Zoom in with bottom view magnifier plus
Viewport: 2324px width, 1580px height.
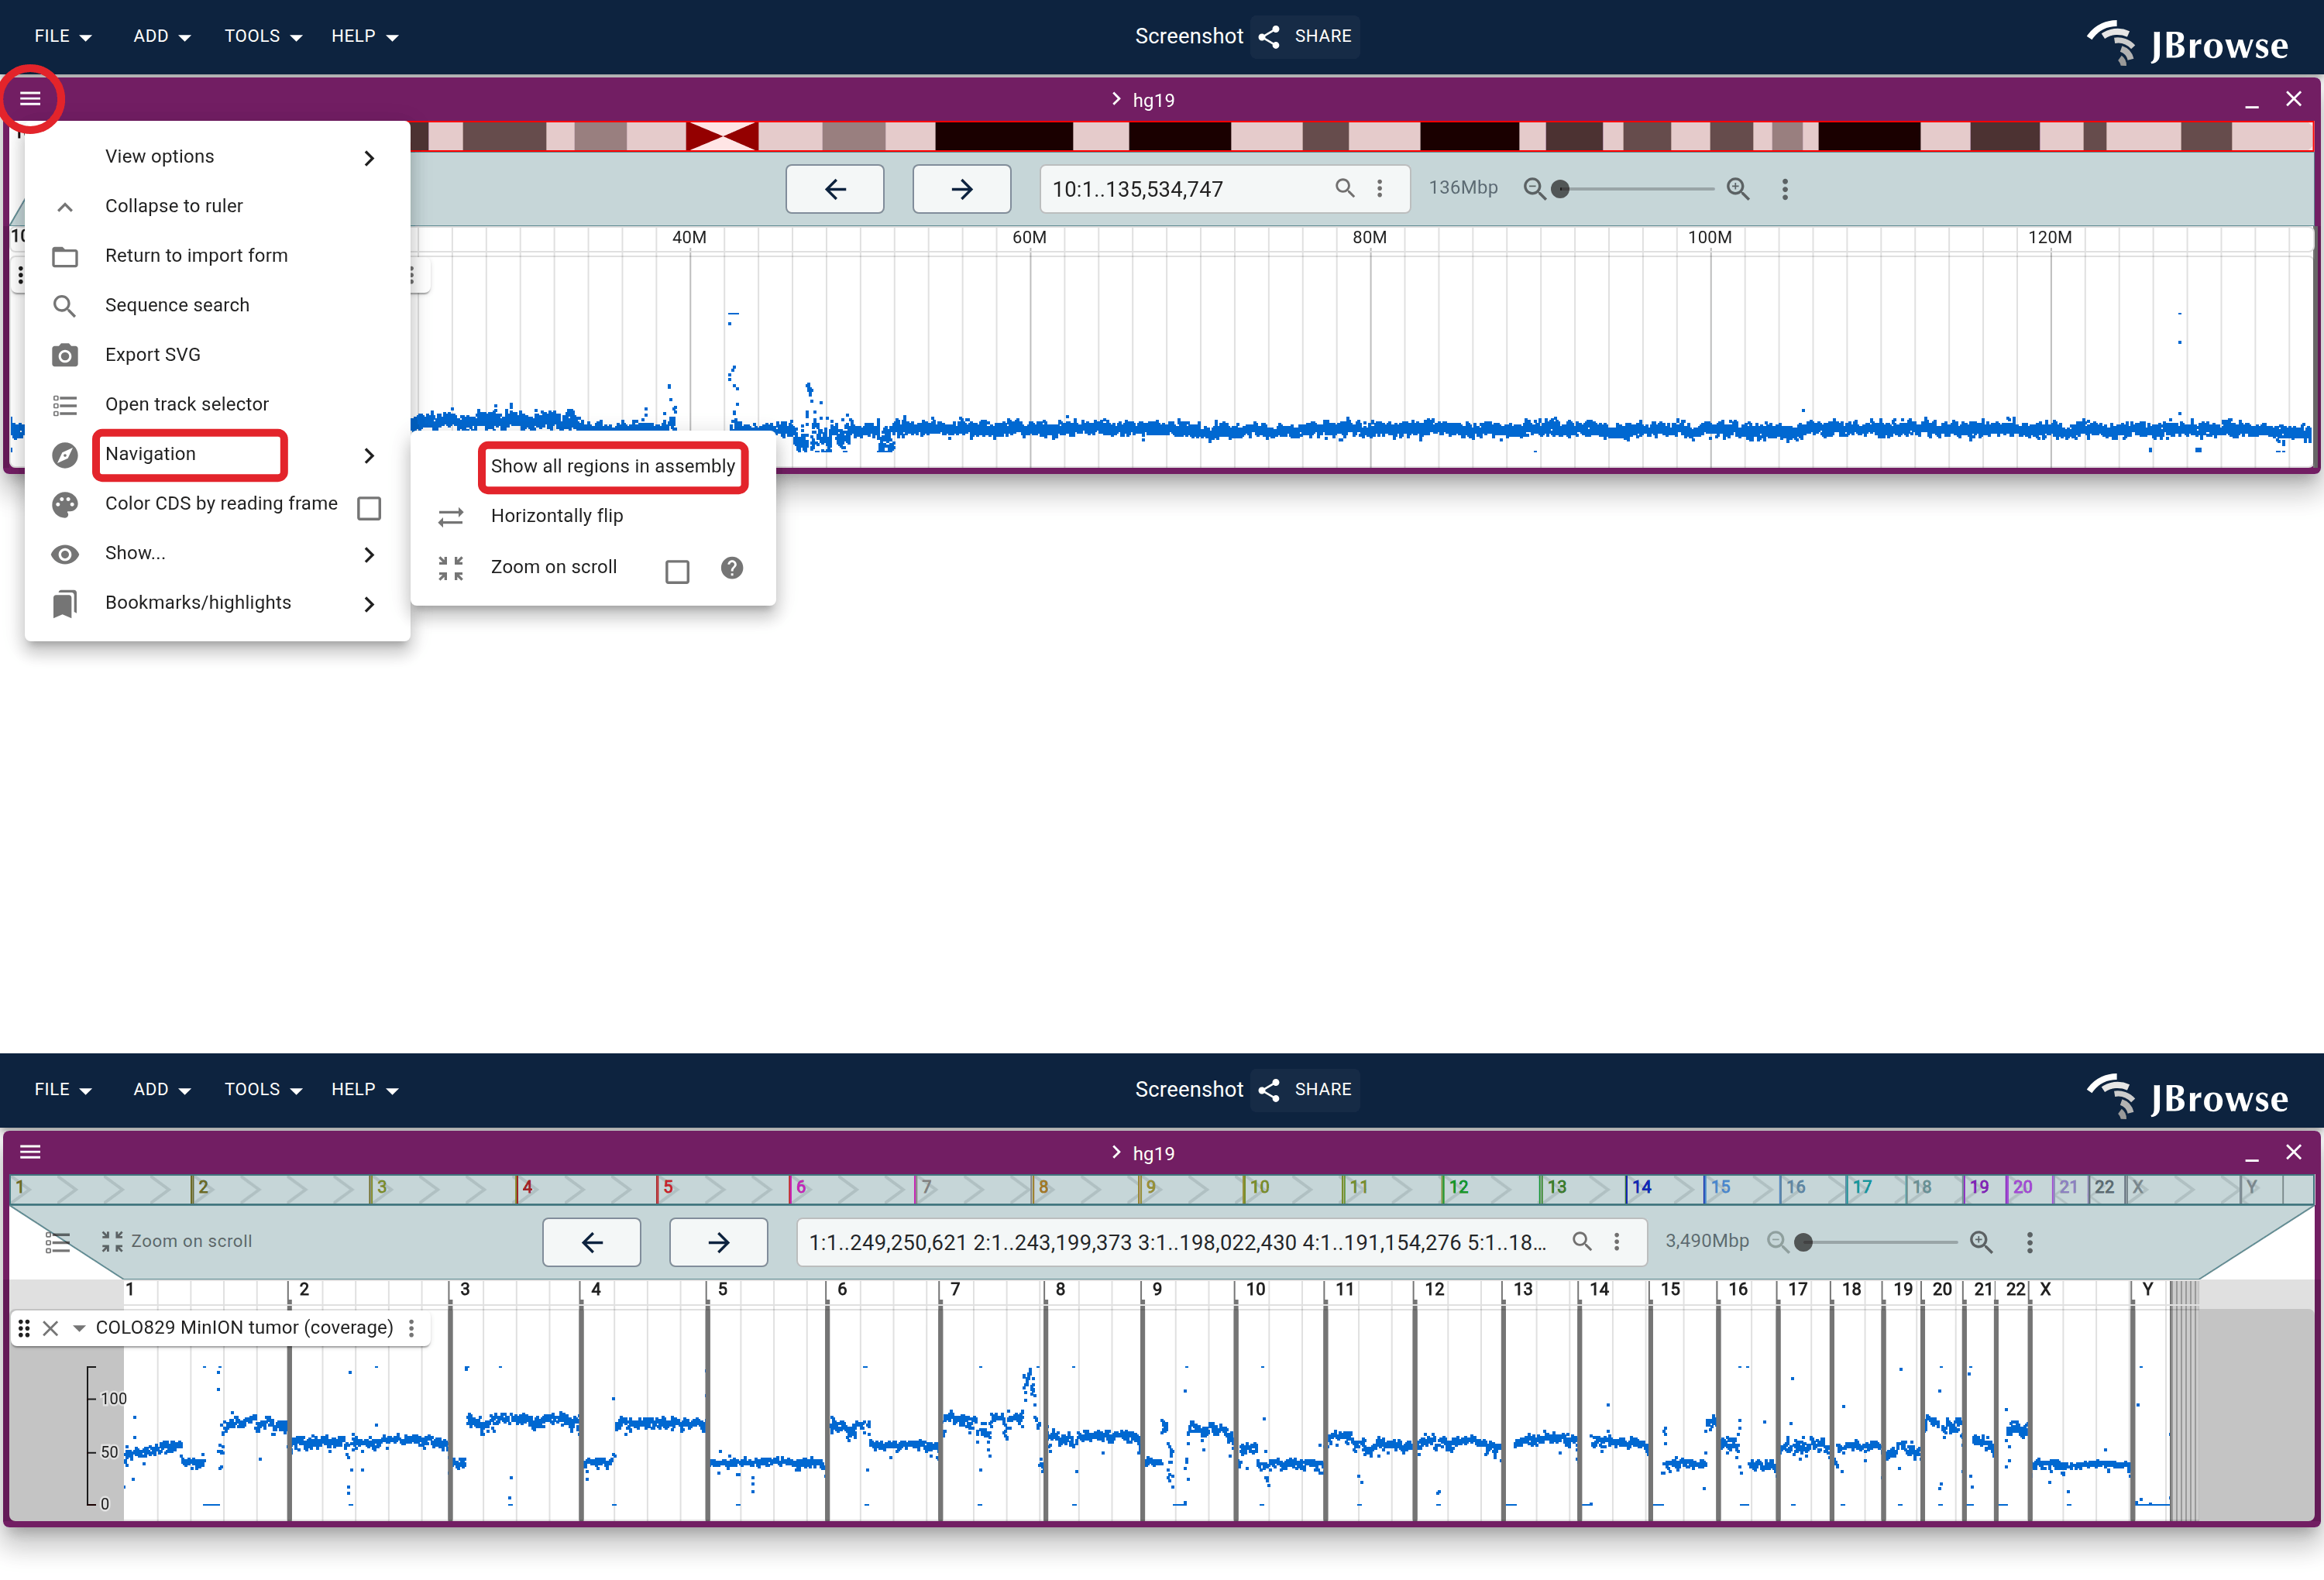[1981, 1241]
